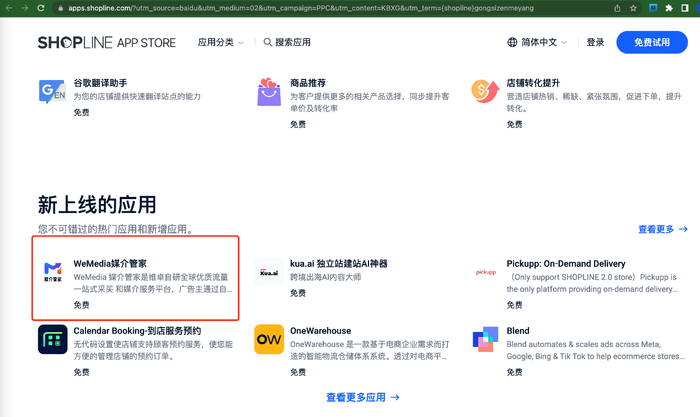700x417 pixels.
Task: Open the 店铺转化提升 coin icon
Action: click(x=485, y=91)
